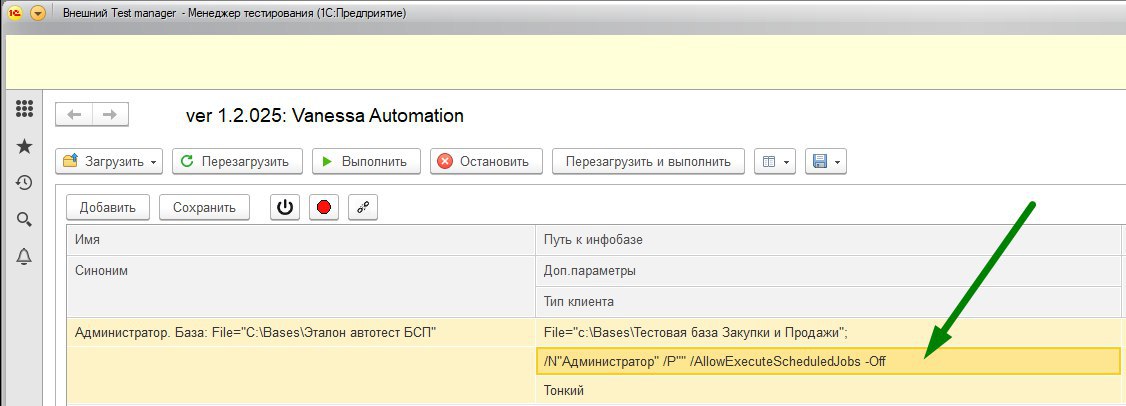Open the Notifications bell icon
Image resolution: width=1126 pixels, height=406 pixels.
tap(24, 256)
